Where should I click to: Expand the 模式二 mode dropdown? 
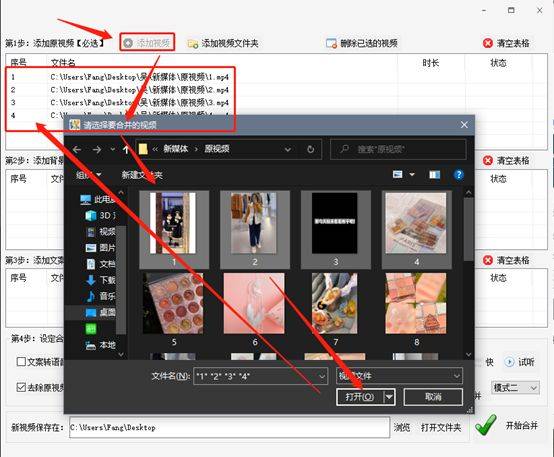click(516, 388)
